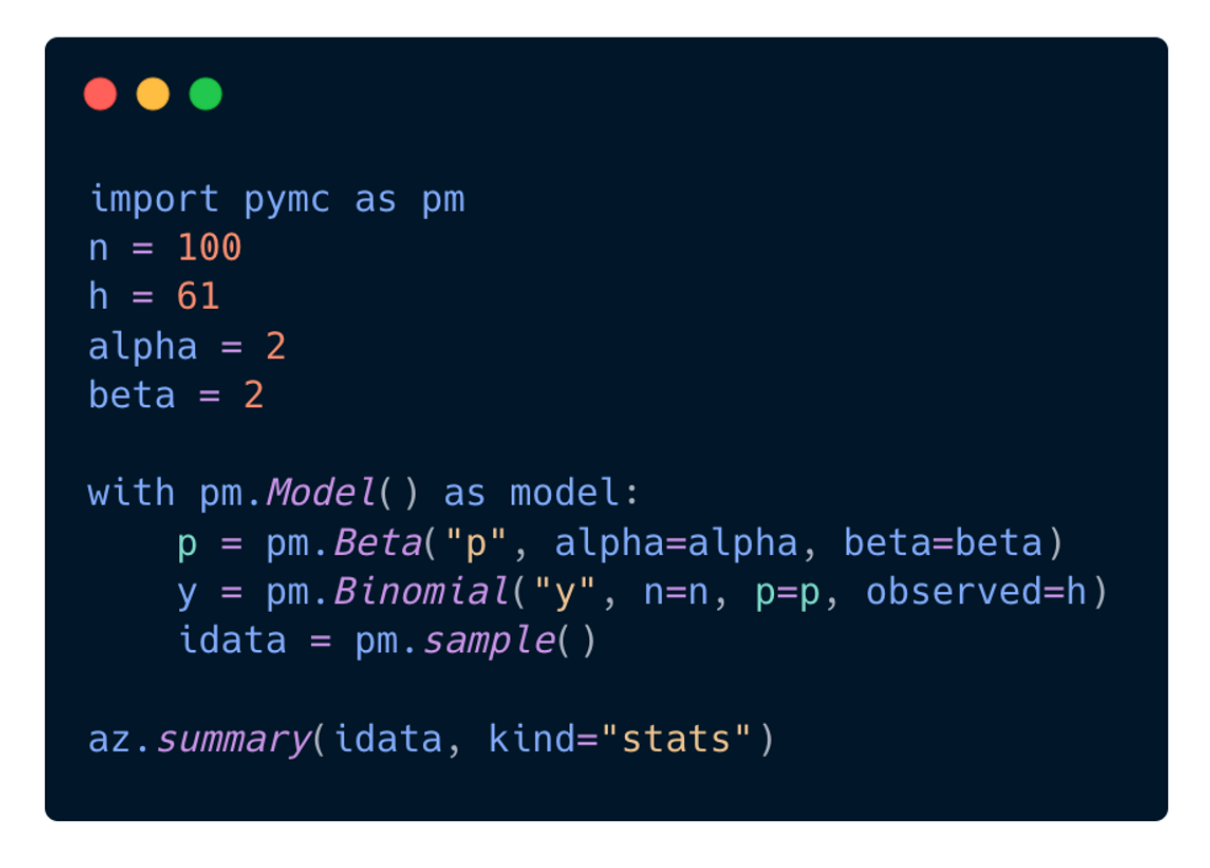
Task: Click the yellow minimize dot
Action: pos(153,94)
